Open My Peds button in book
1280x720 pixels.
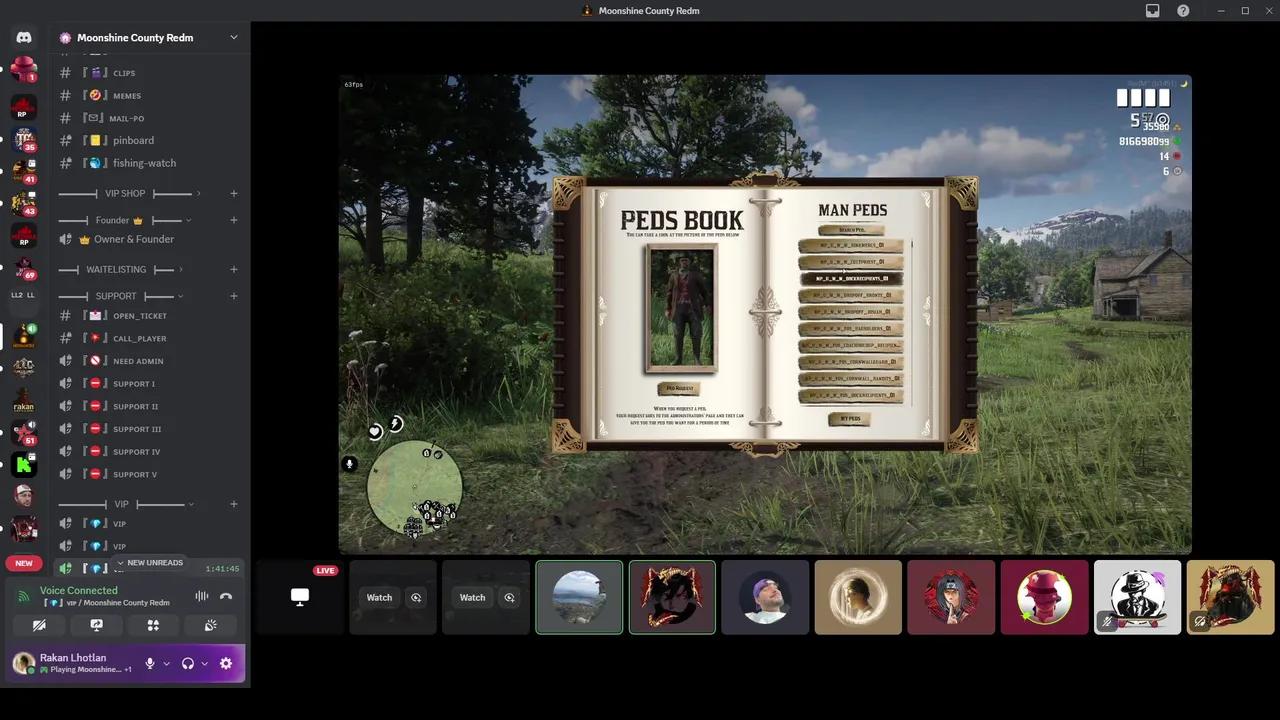850,419
